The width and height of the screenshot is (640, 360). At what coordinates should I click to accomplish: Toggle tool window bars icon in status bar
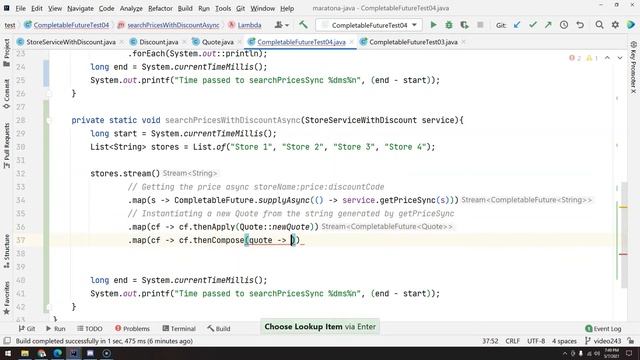7,341
